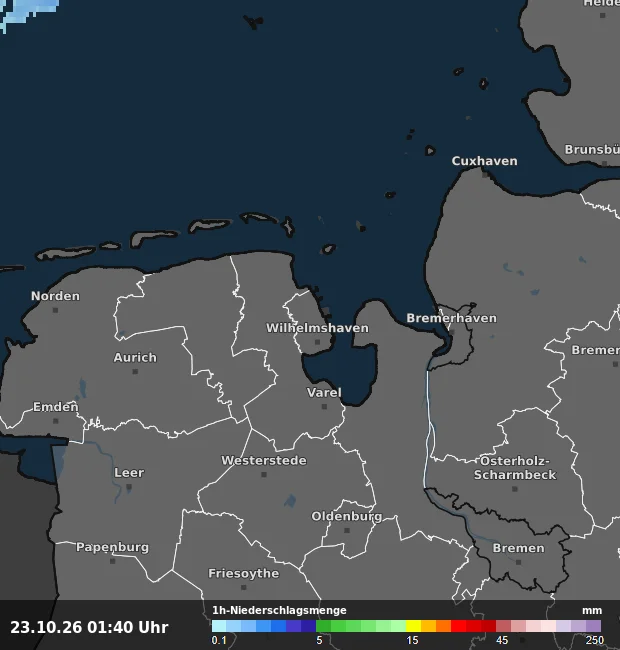Screen dimensions: 620x650
Task: Click the lightest blue legend swatch above 0.1
Action: 219,626
